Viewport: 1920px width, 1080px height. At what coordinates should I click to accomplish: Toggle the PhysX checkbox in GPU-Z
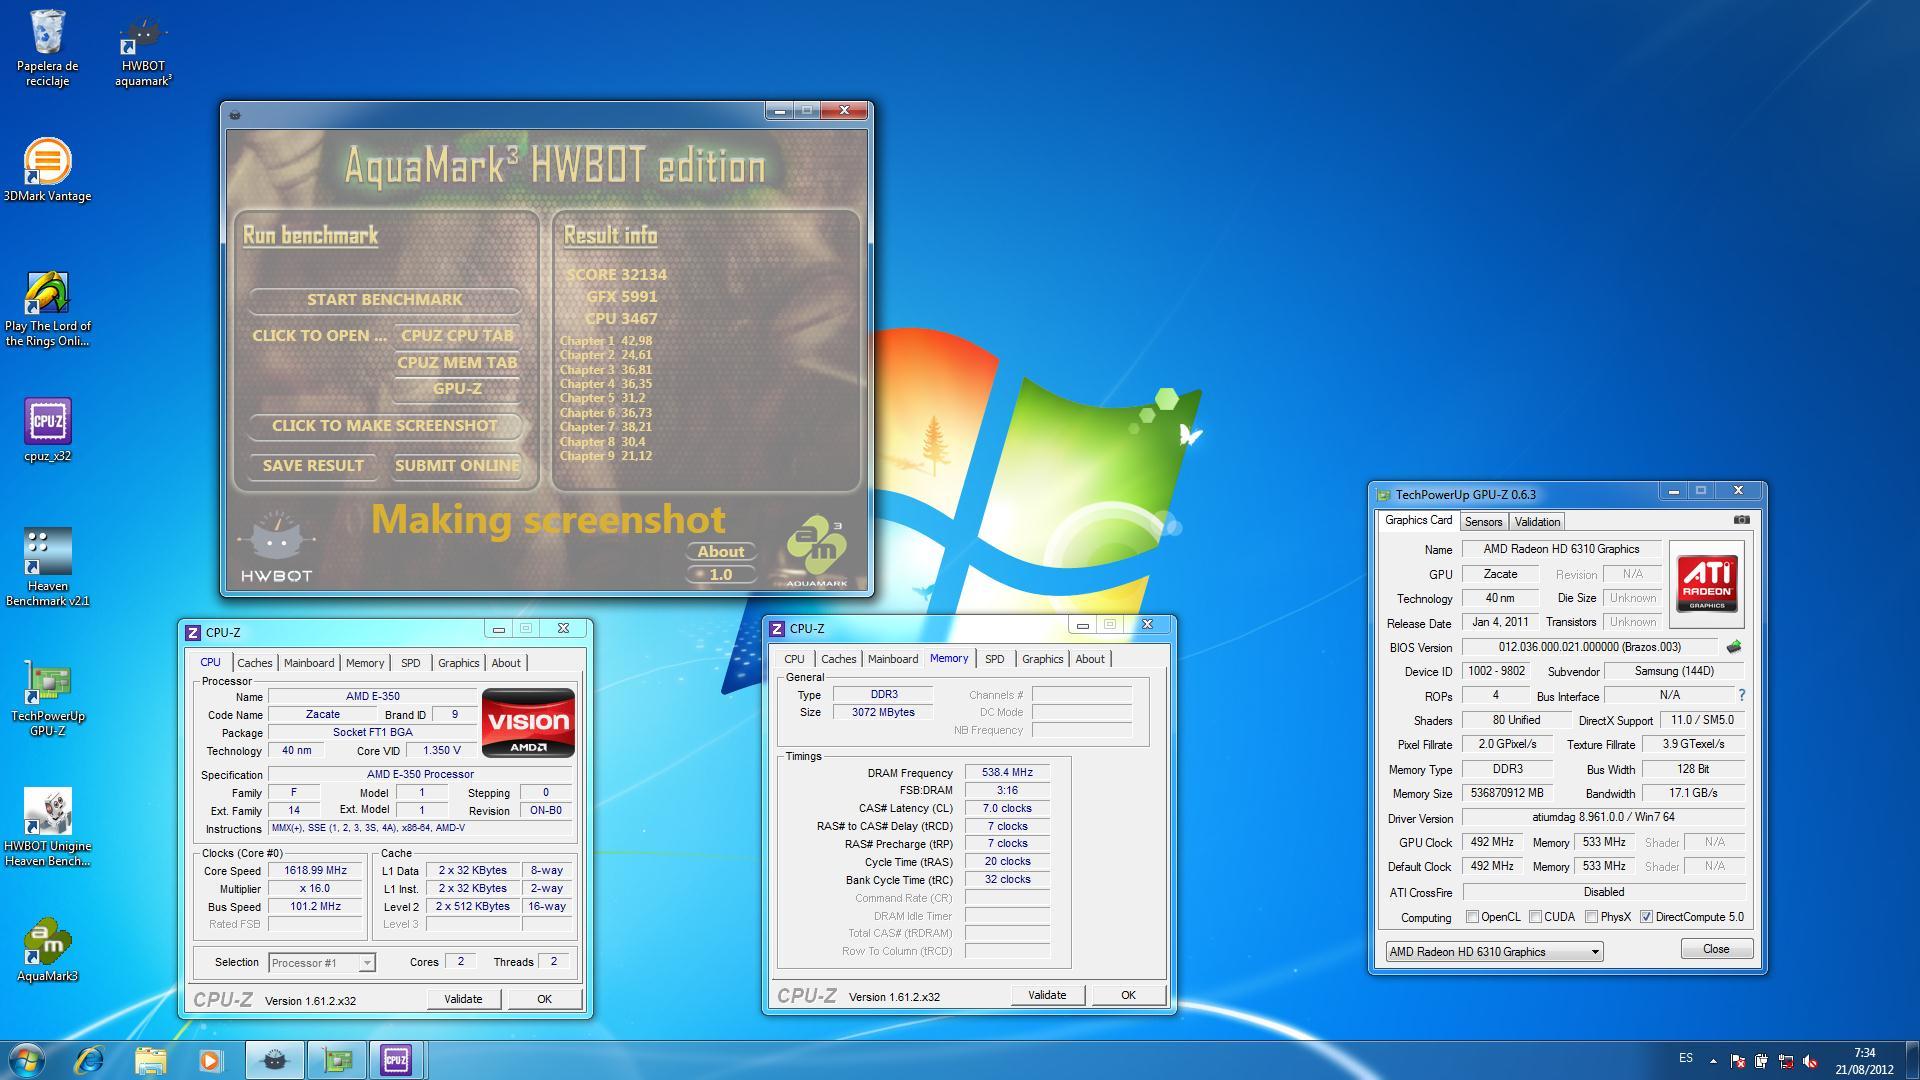[1591, 917]
